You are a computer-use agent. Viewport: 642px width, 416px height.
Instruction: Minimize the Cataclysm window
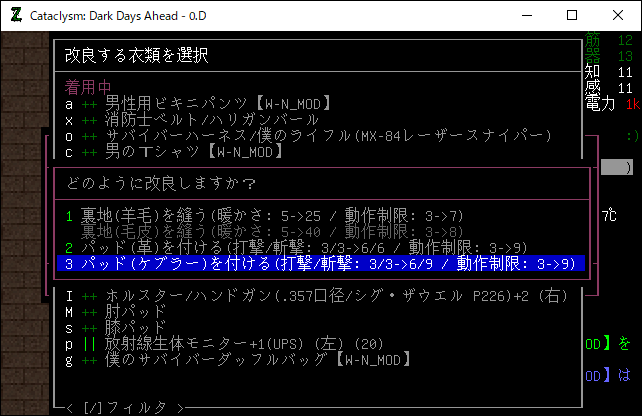click(x=525, y=15)
